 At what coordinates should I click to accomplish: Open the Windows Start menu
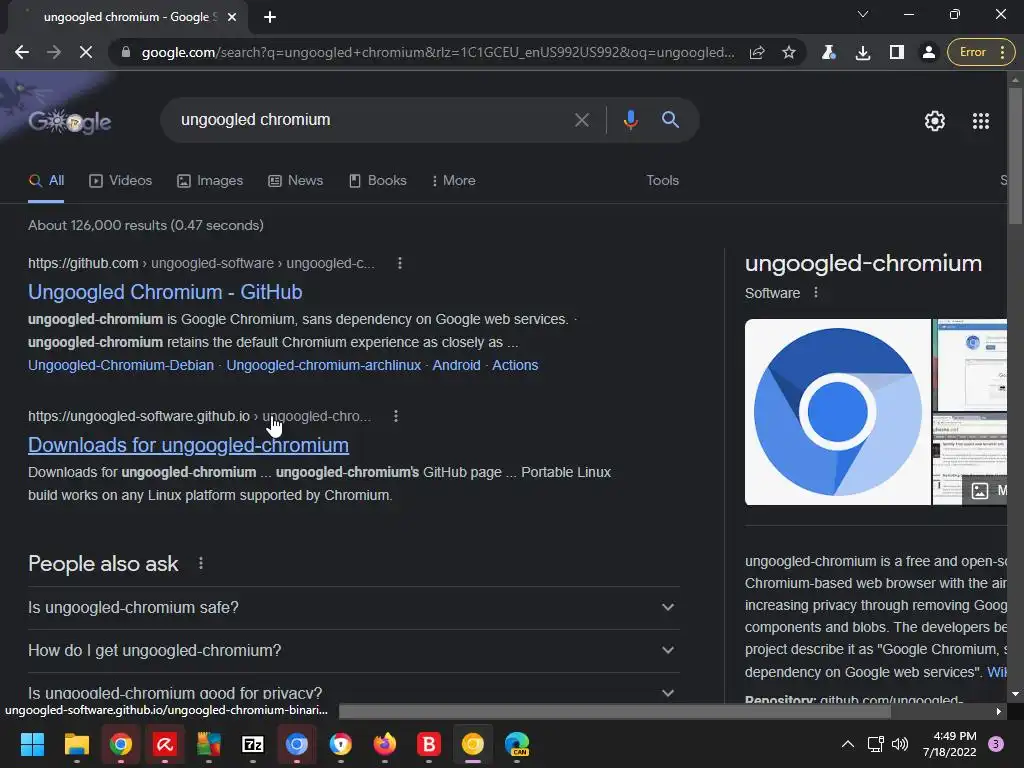point(32,744)
